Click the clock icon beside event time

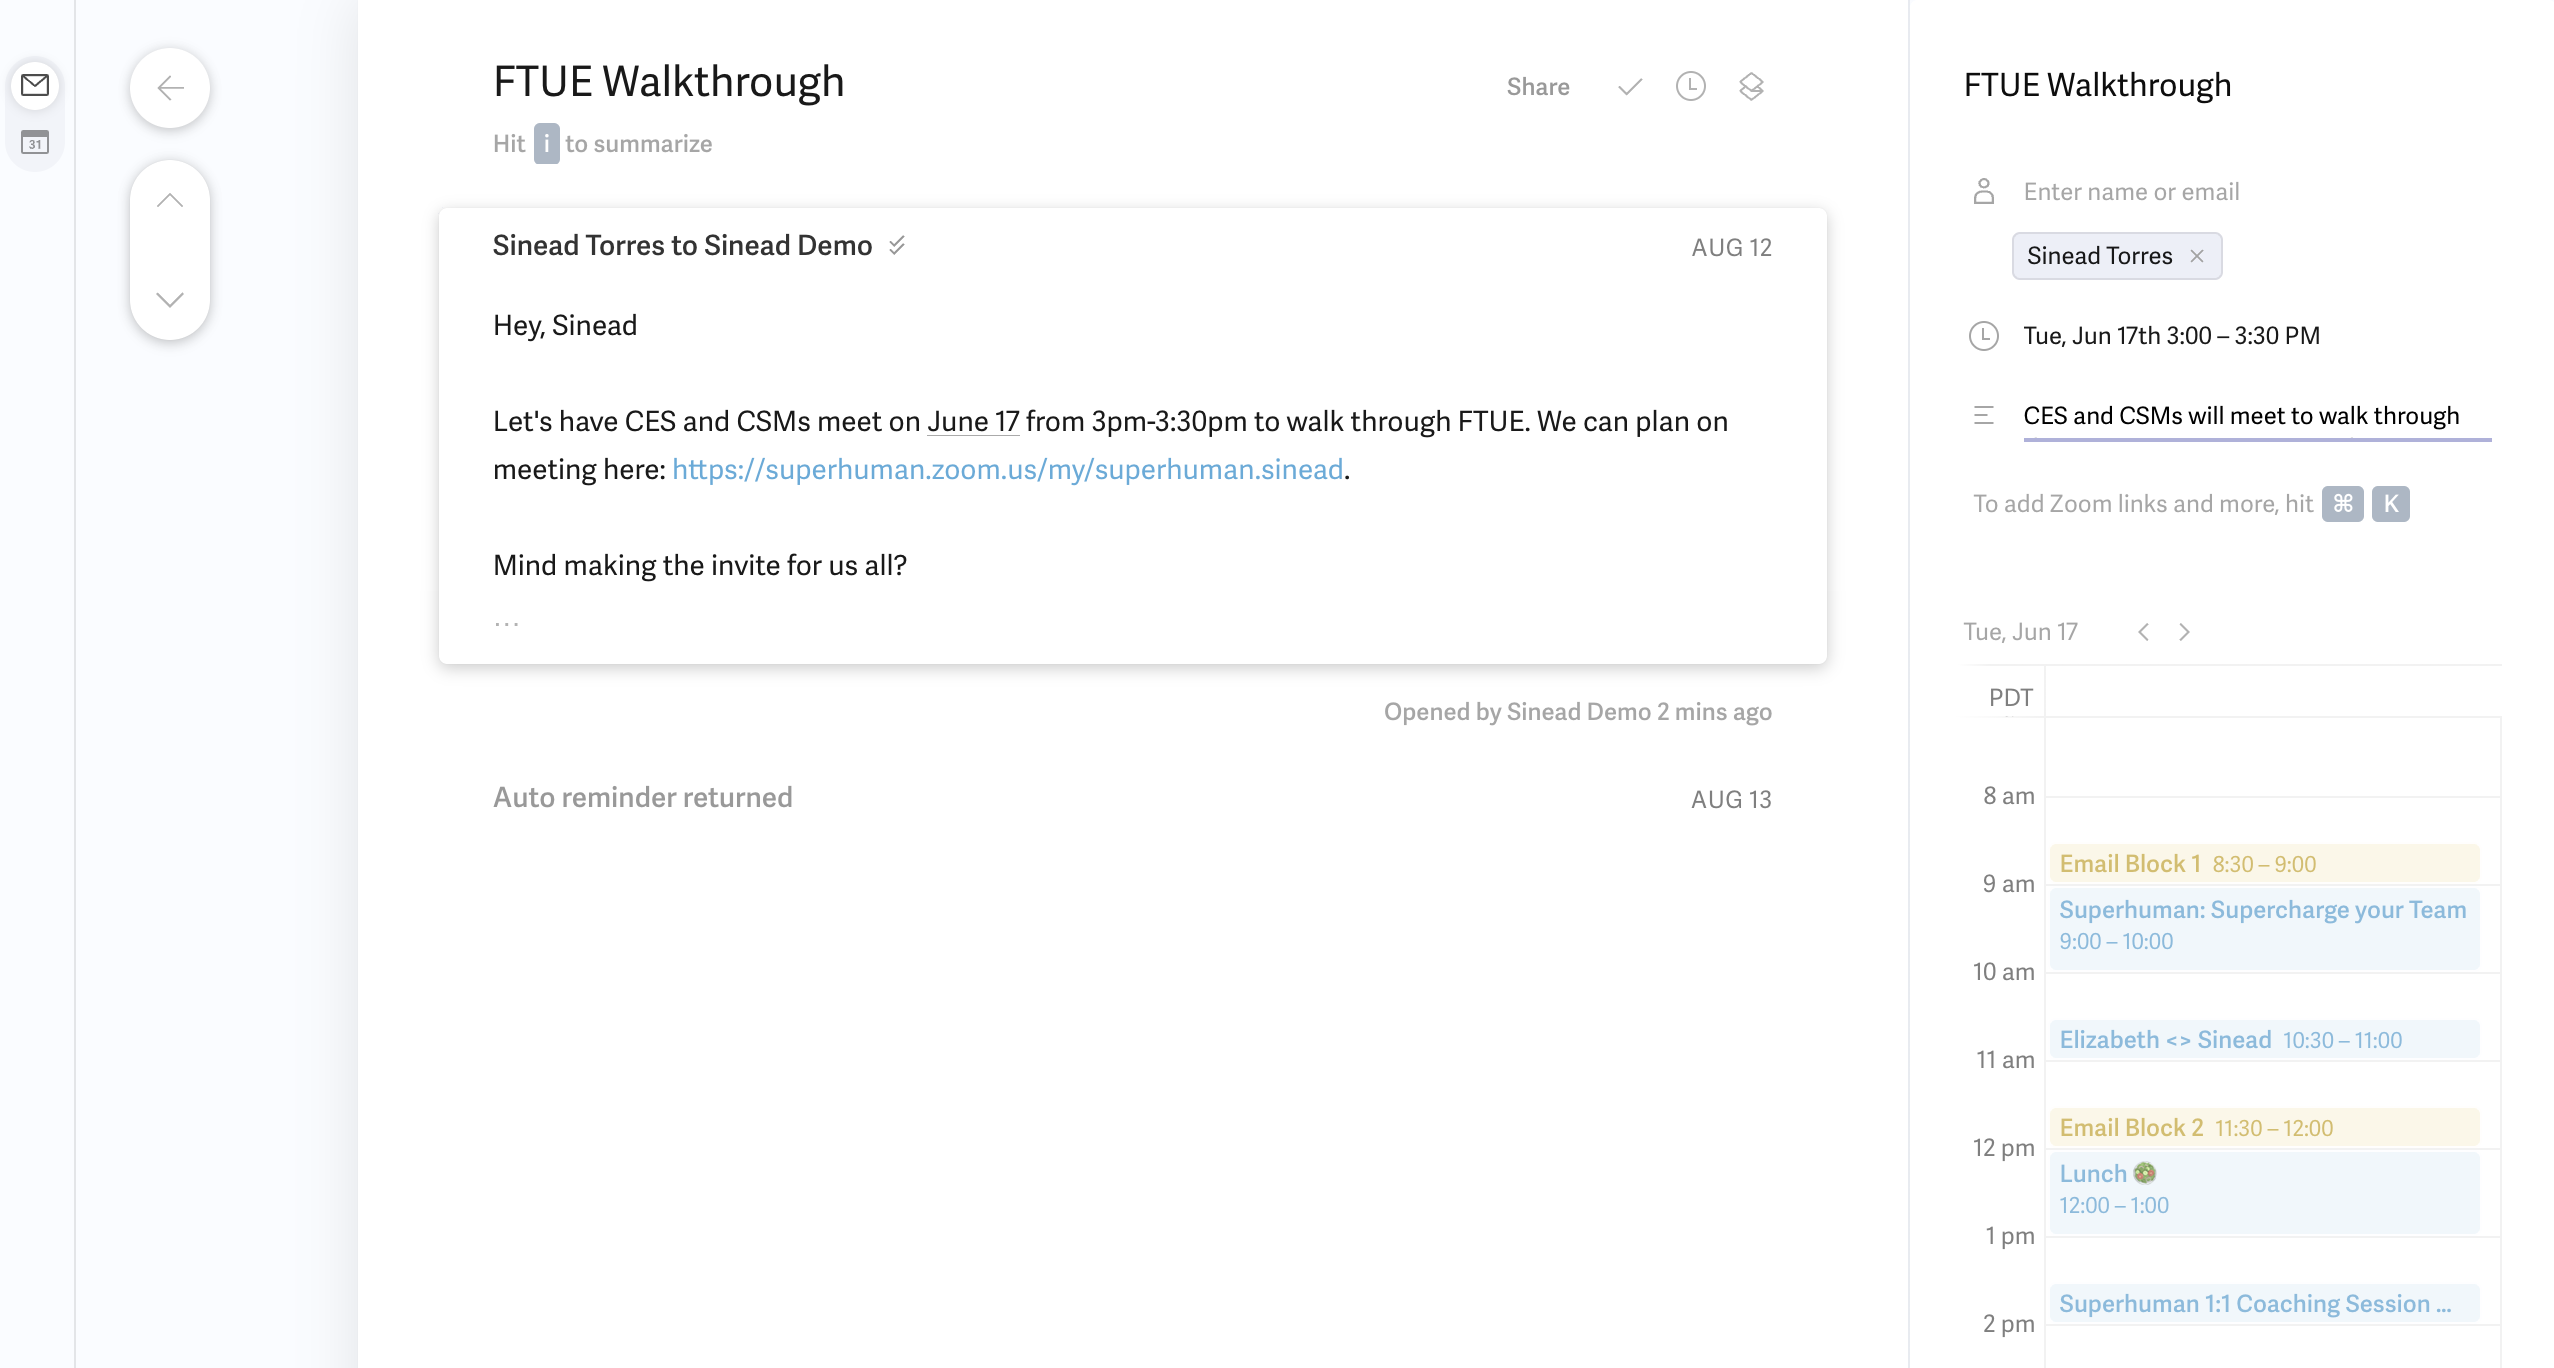(x=1984, y=336)
